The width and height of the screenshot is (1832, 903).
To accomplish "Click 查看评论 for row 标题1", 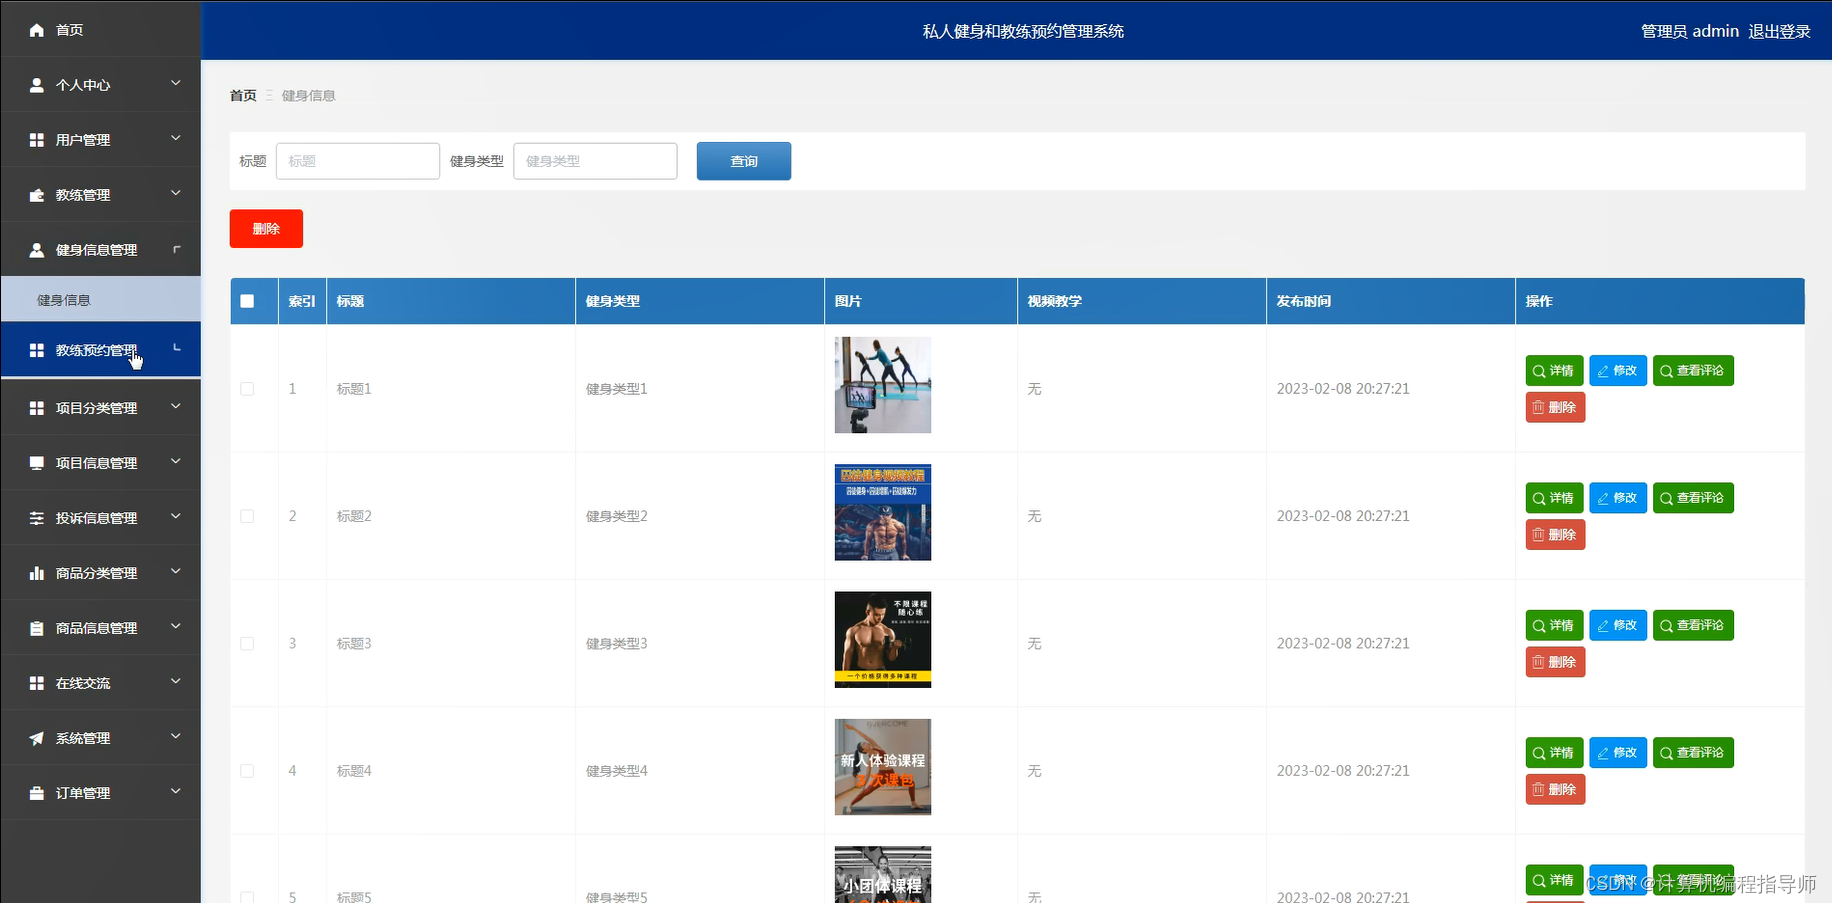I will (x=1693, y=371).
